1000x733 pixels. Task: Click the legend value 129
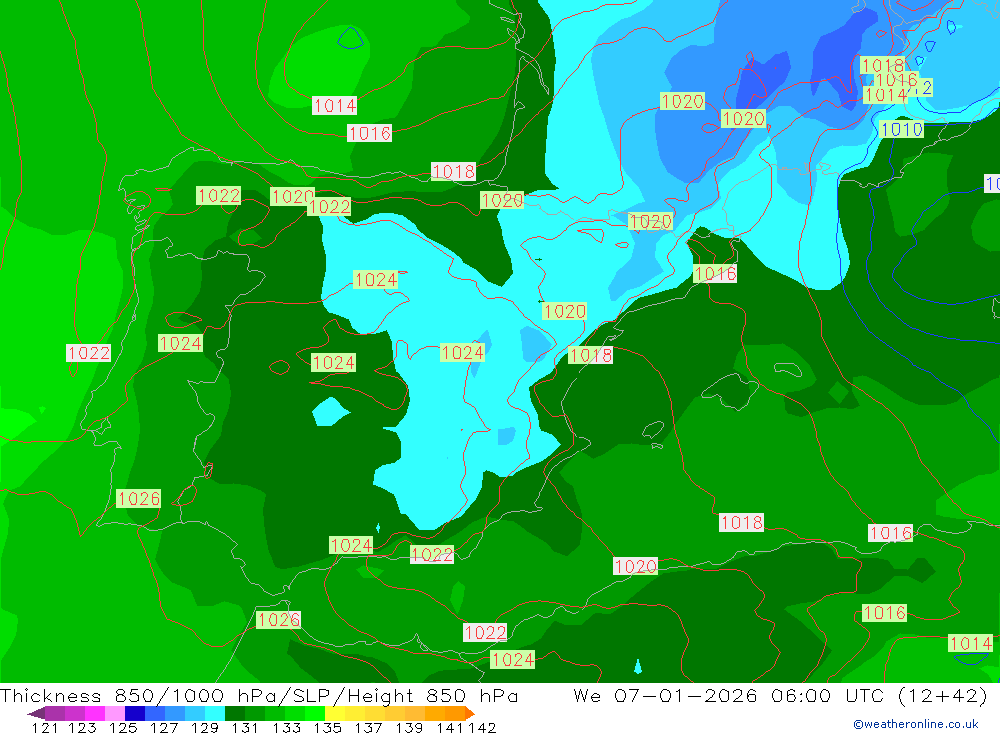(x=205, y=727)
